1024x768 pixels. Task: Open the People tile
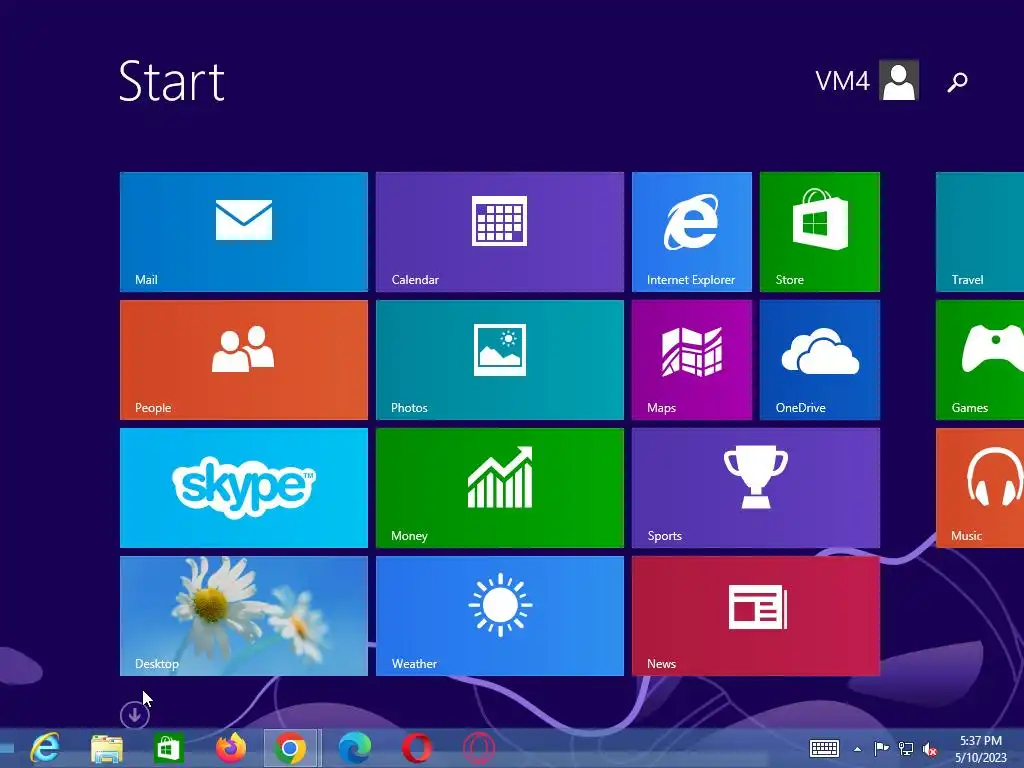click(244, 360)
